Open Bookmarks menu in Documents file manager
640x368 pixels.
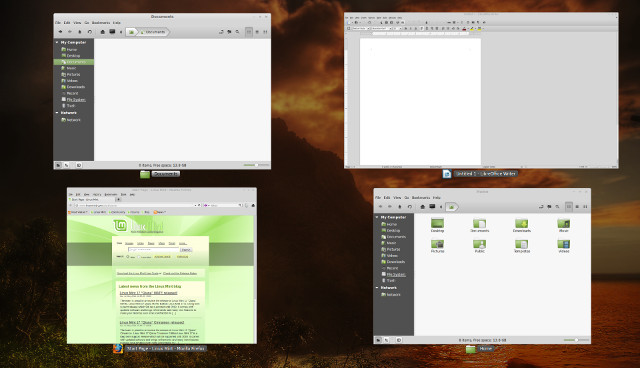pos(101,23)
